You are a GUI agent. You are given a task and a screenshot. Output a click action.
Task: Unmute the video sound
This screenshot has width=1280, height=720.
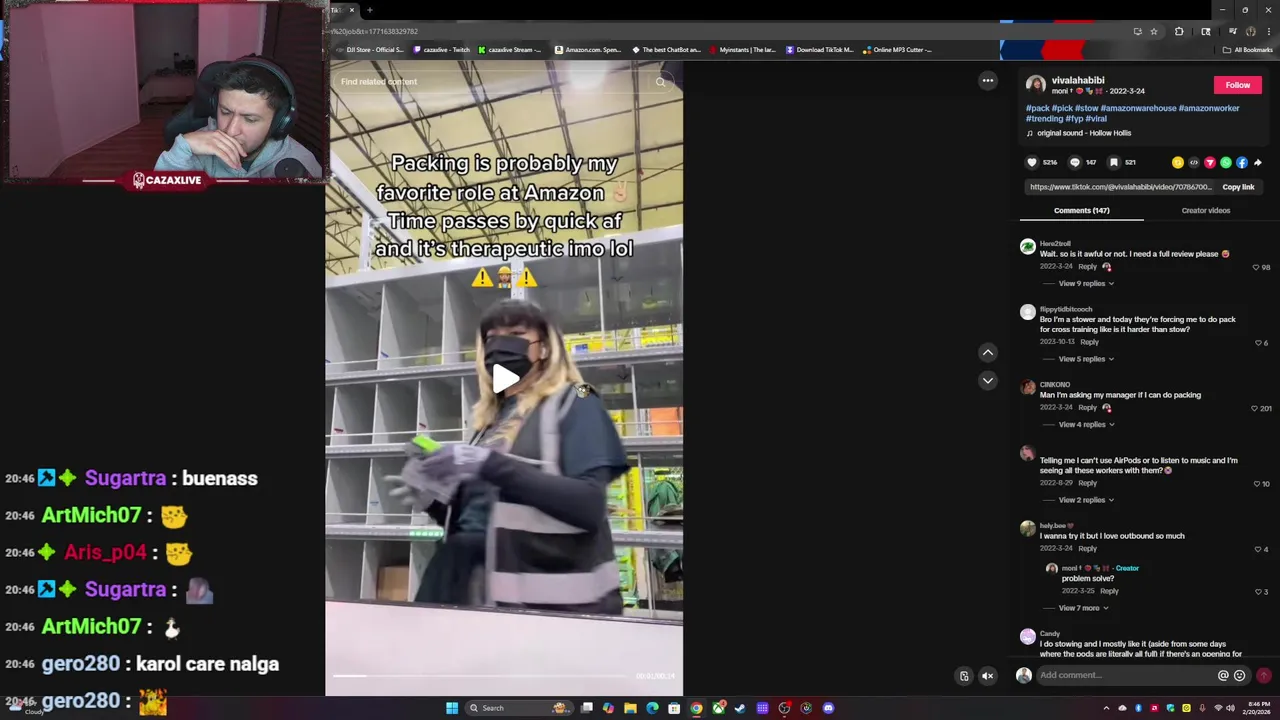click(x=987, y=676)
